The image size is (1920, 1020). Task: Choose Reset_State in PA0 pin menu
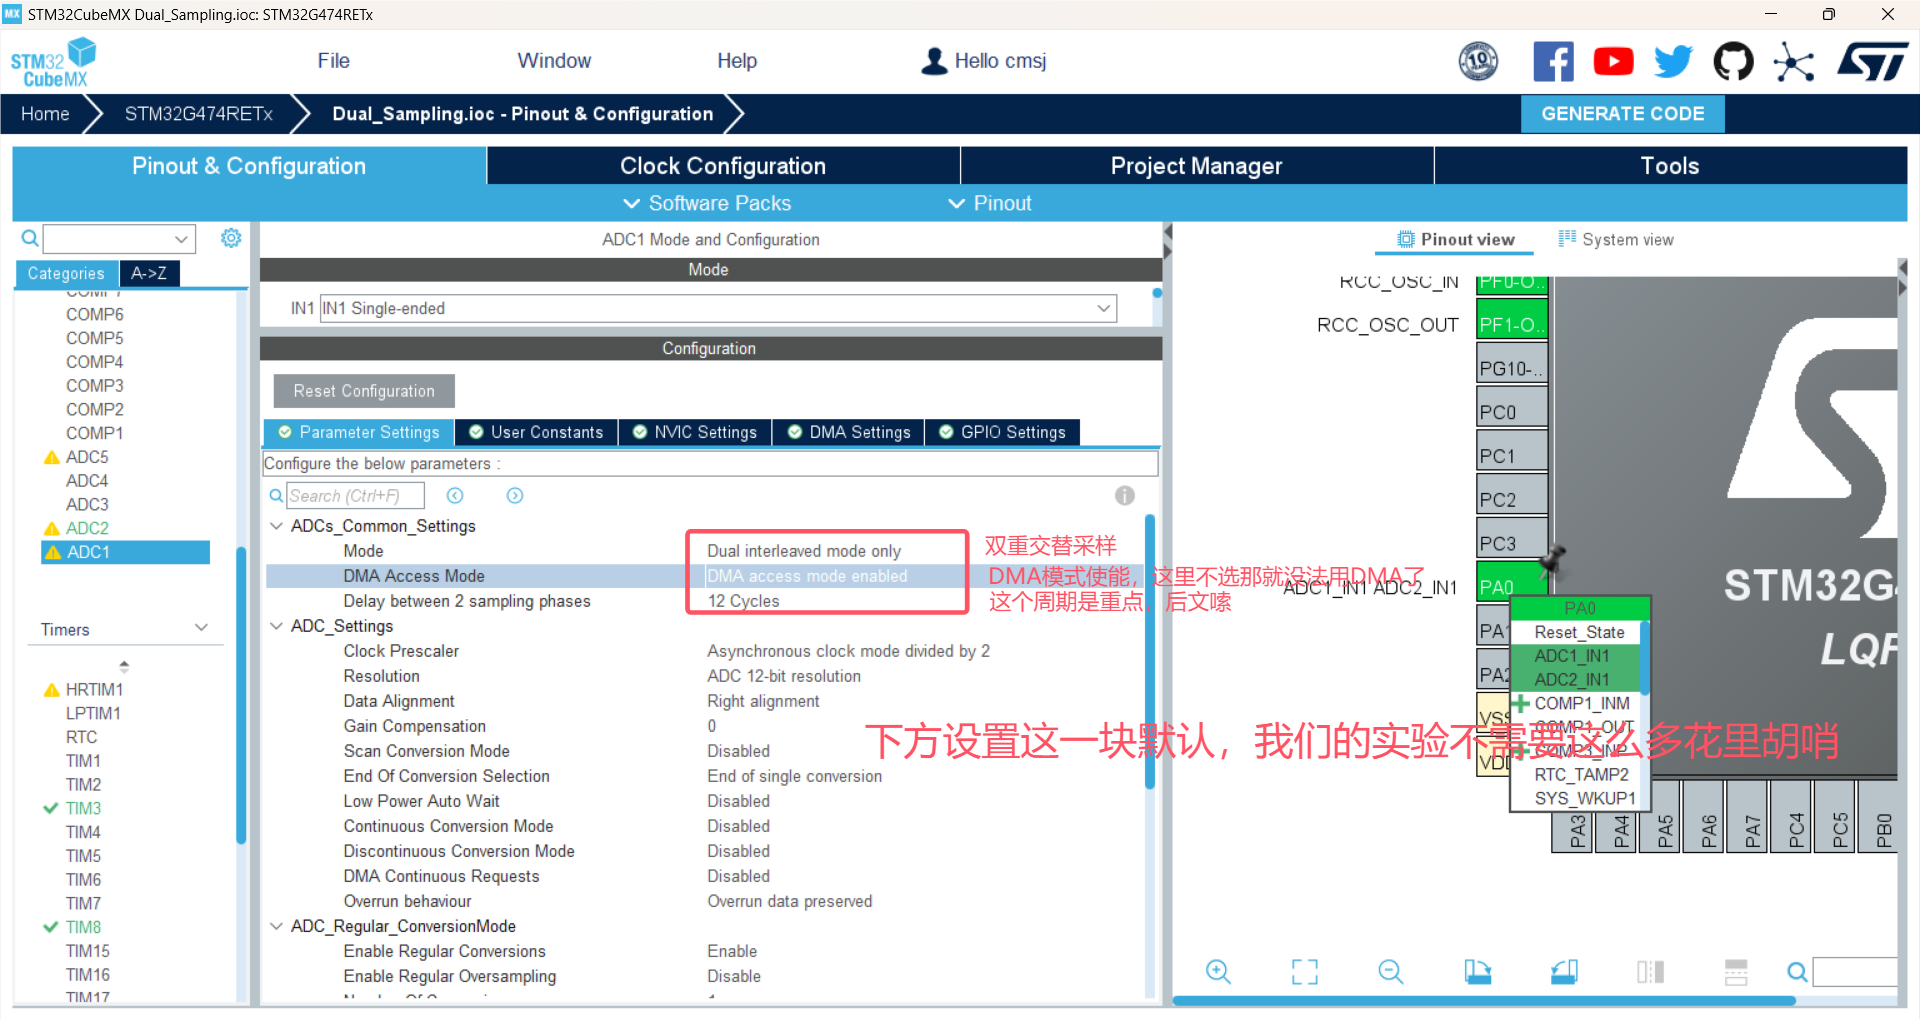click(x=1579, y=632)
